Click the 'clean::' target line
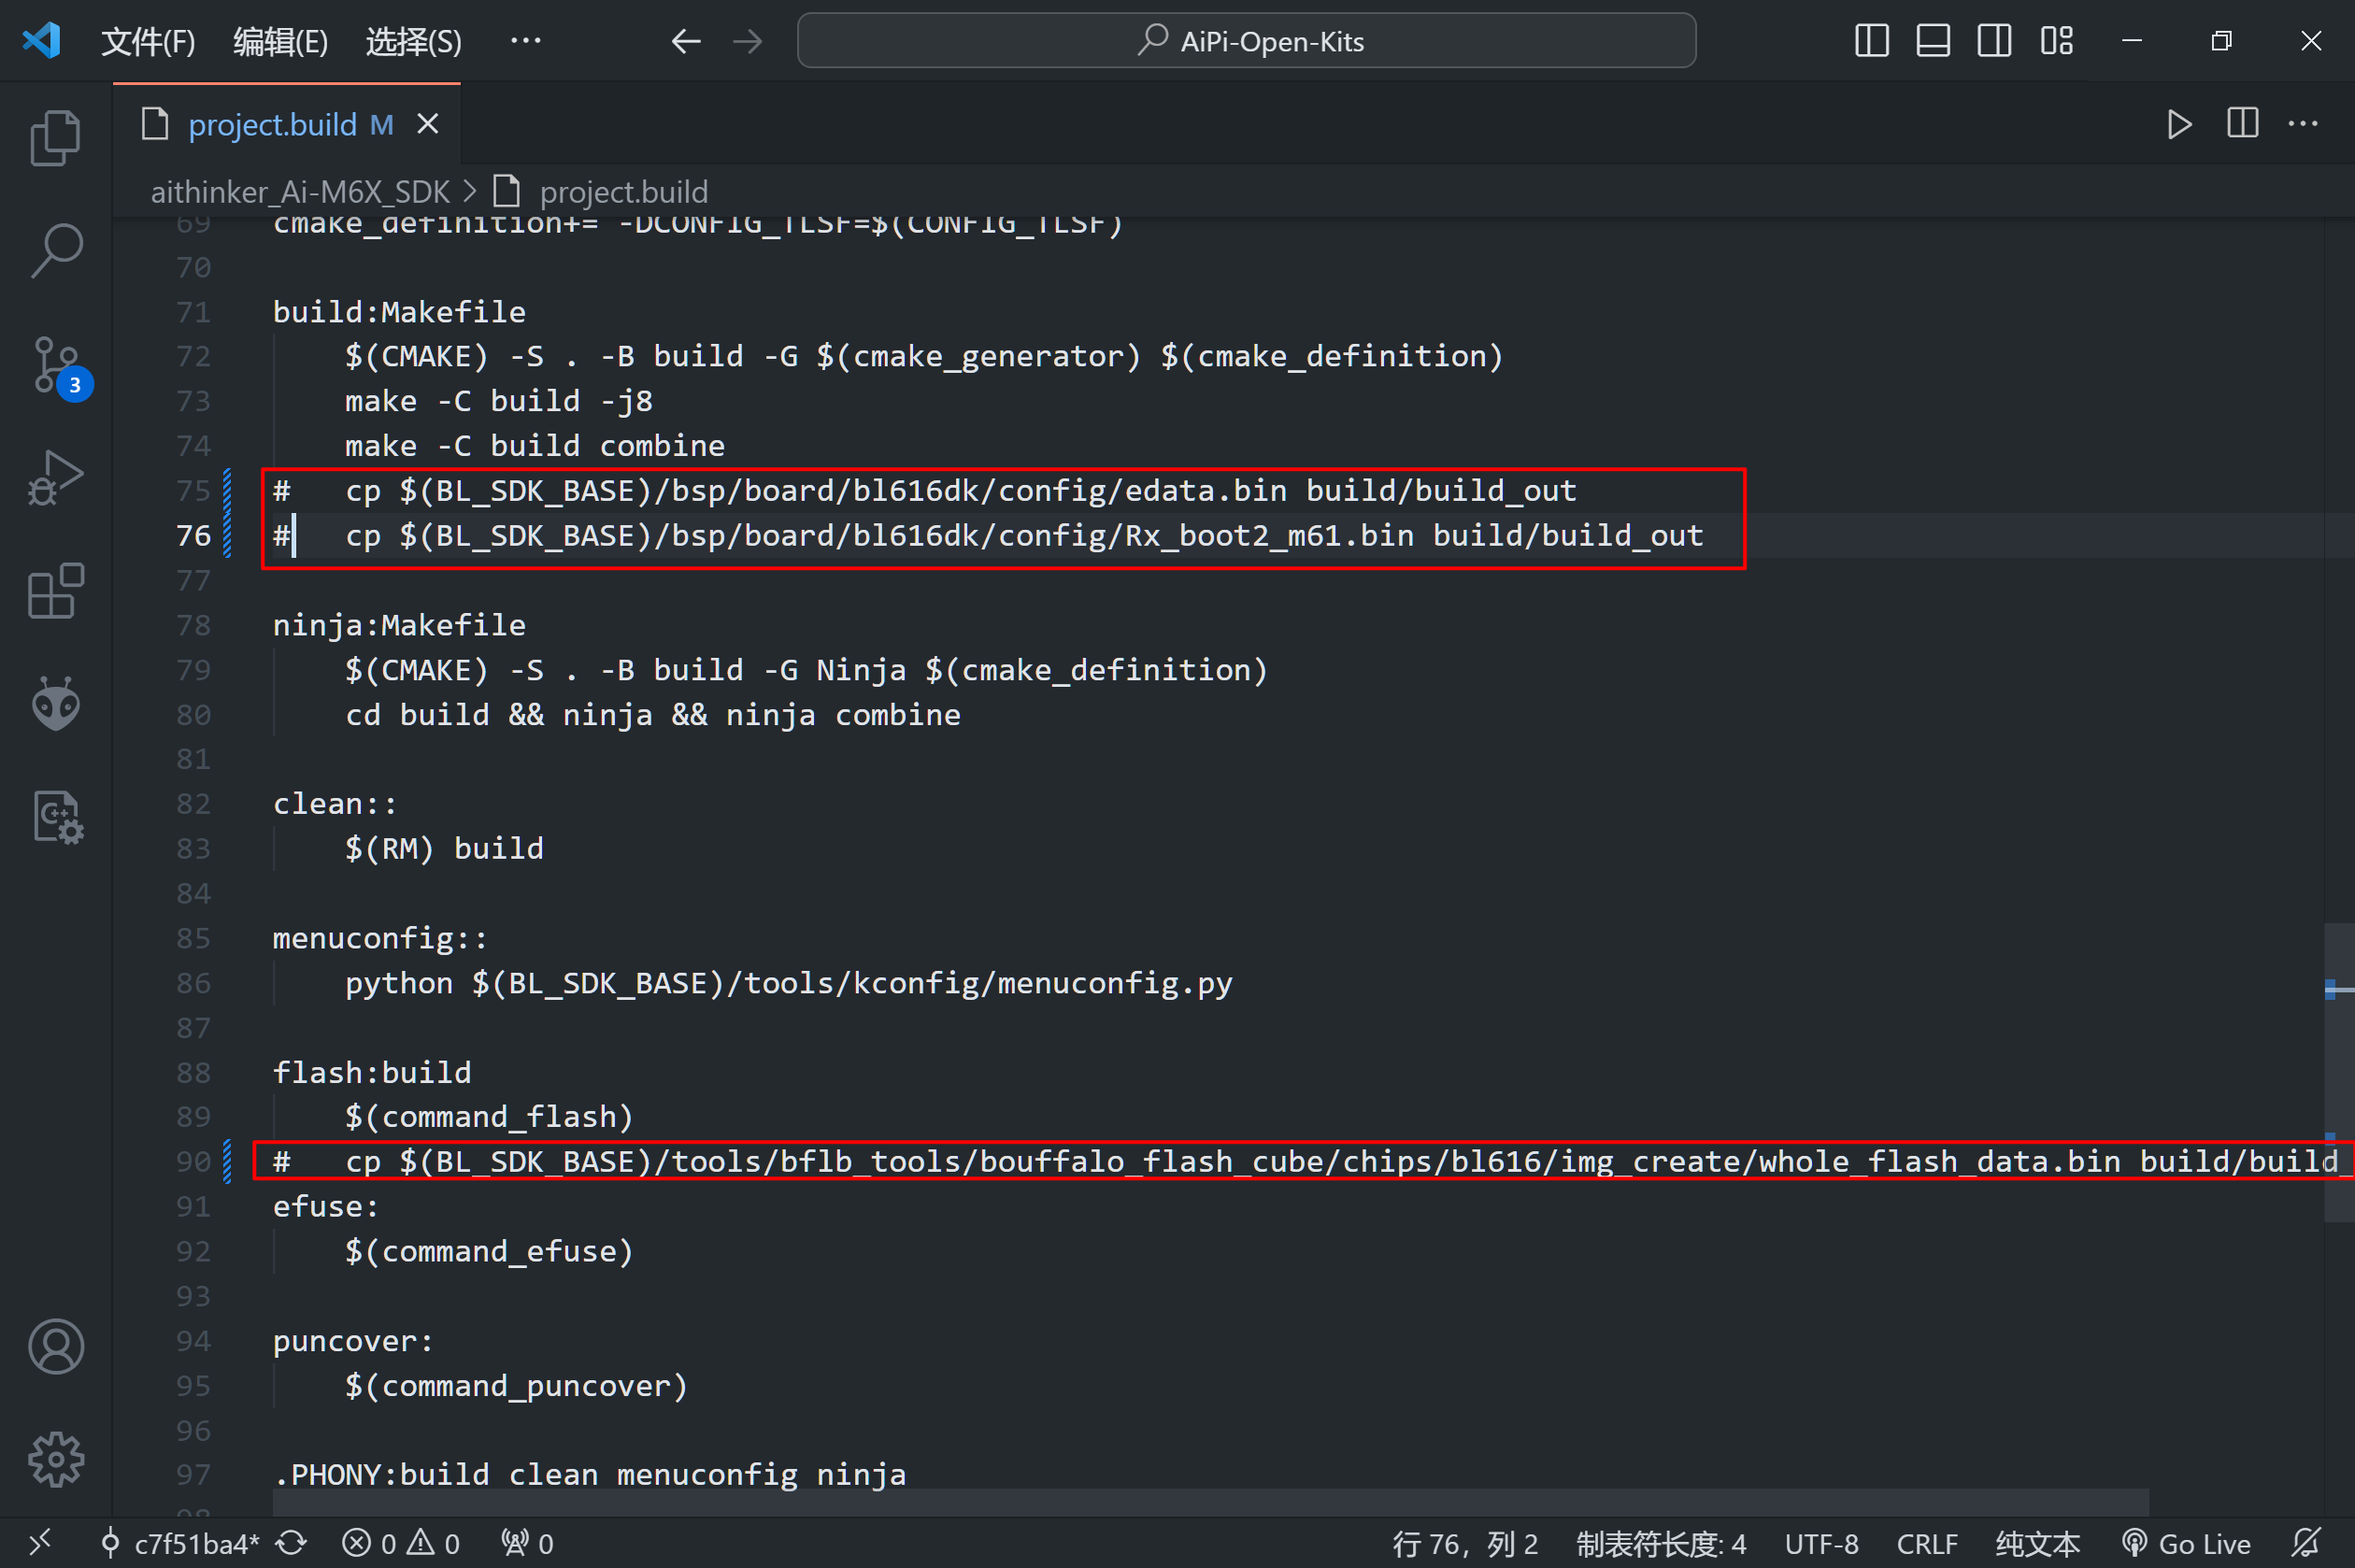The height and width of the screenshot is (1568, 2355). point(335,804)
